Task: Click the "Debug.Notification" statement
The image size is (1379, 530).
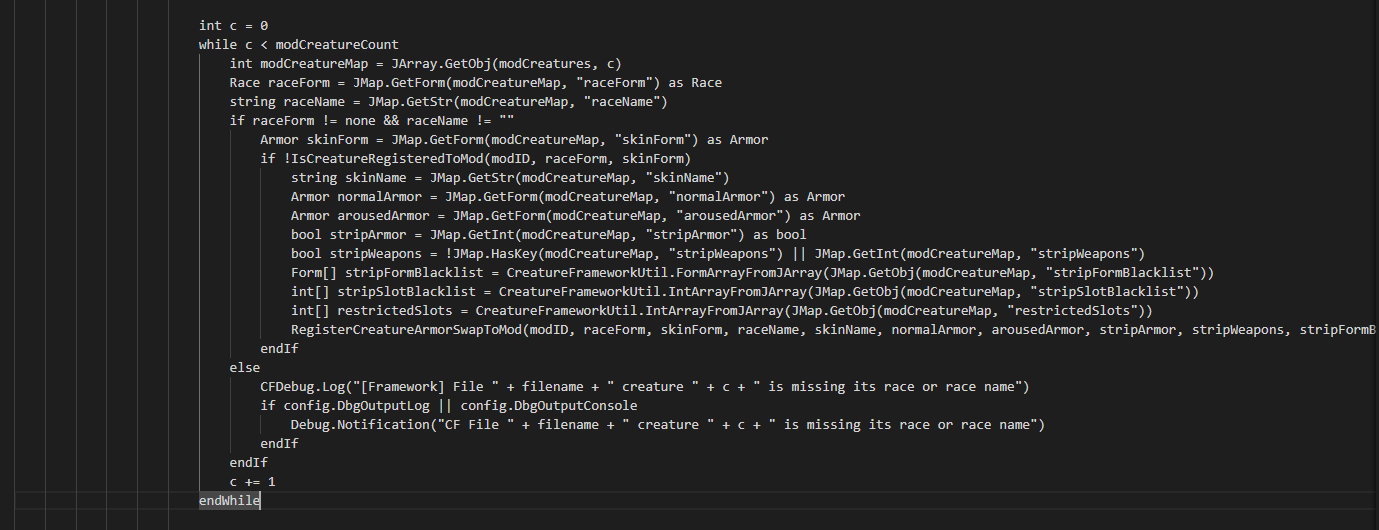Action: [668, 424]
